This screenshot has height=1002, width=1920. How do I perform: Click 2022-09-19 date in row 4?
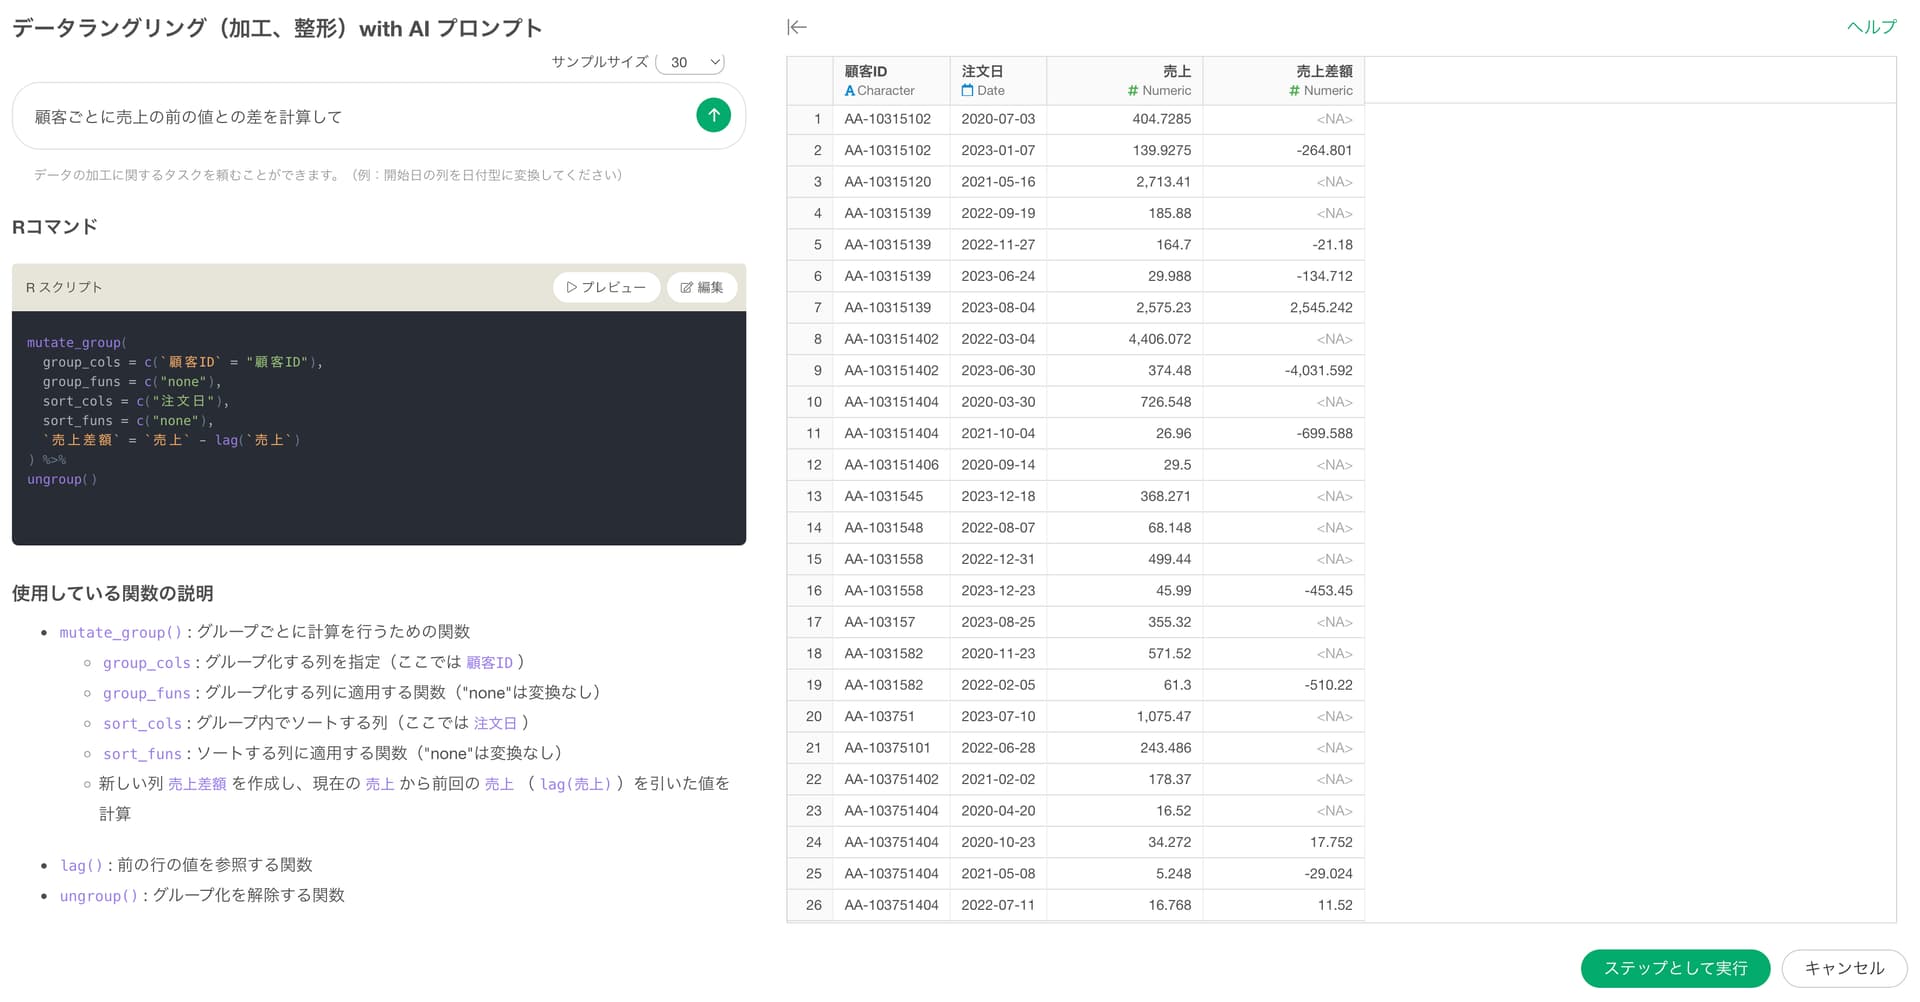click(998, 213)
